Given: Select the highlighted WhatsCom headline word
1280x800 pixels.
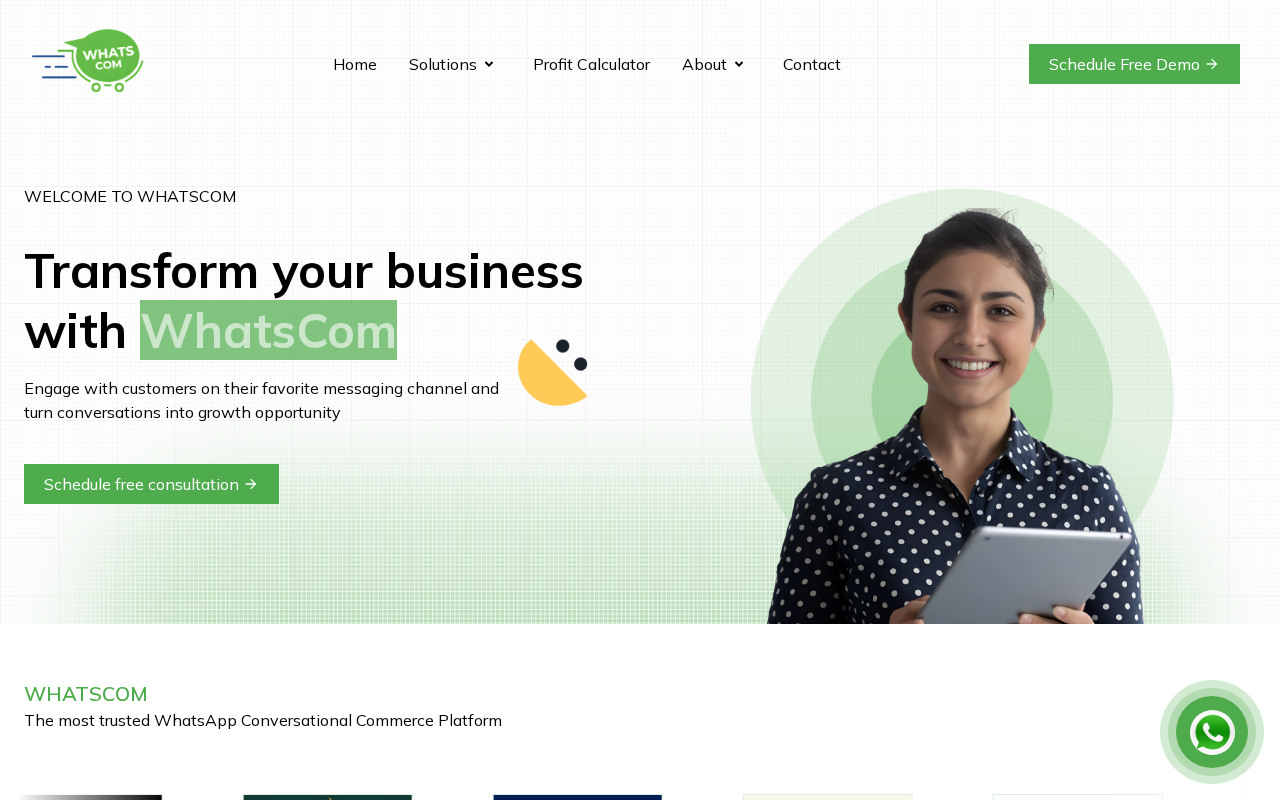Looking at the screenshot, I should [268, 330].
